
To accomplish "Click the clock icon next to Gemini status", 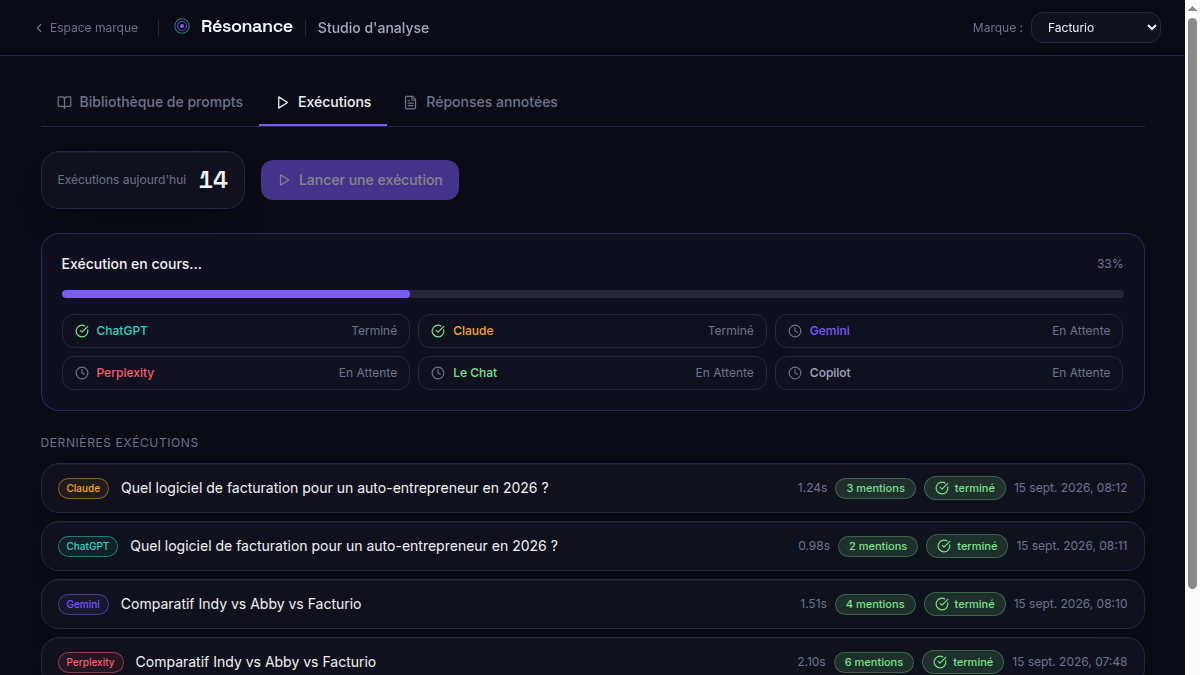I will [795, 331].
